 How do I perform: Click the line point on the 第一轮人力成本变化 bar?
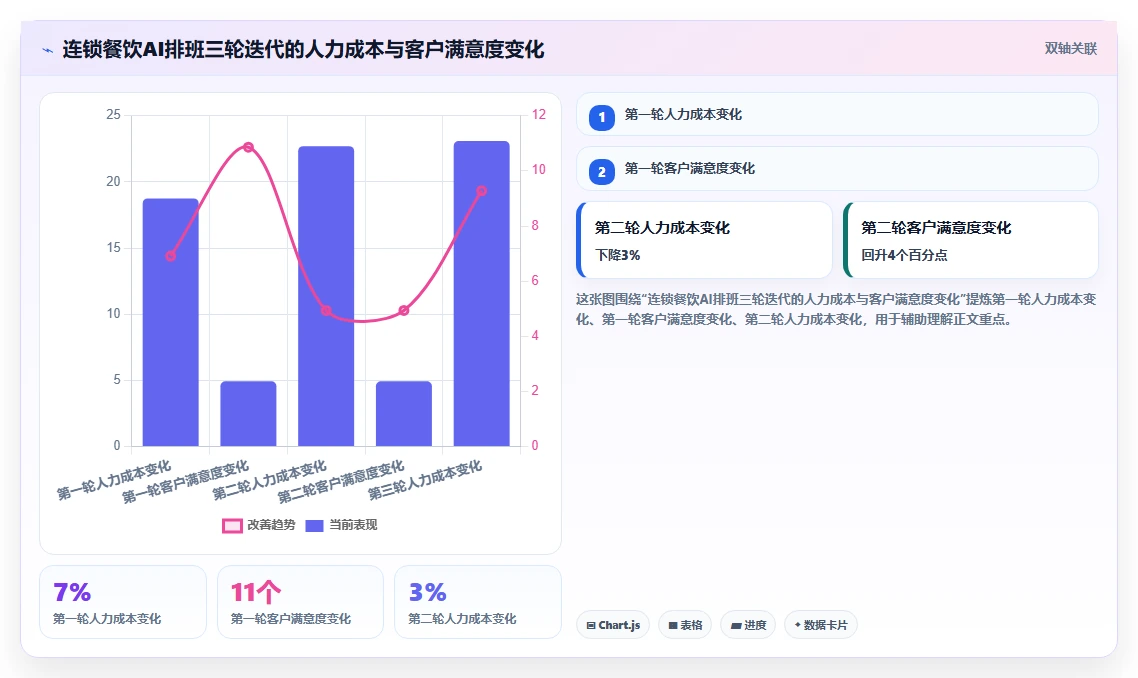point(171,256)
